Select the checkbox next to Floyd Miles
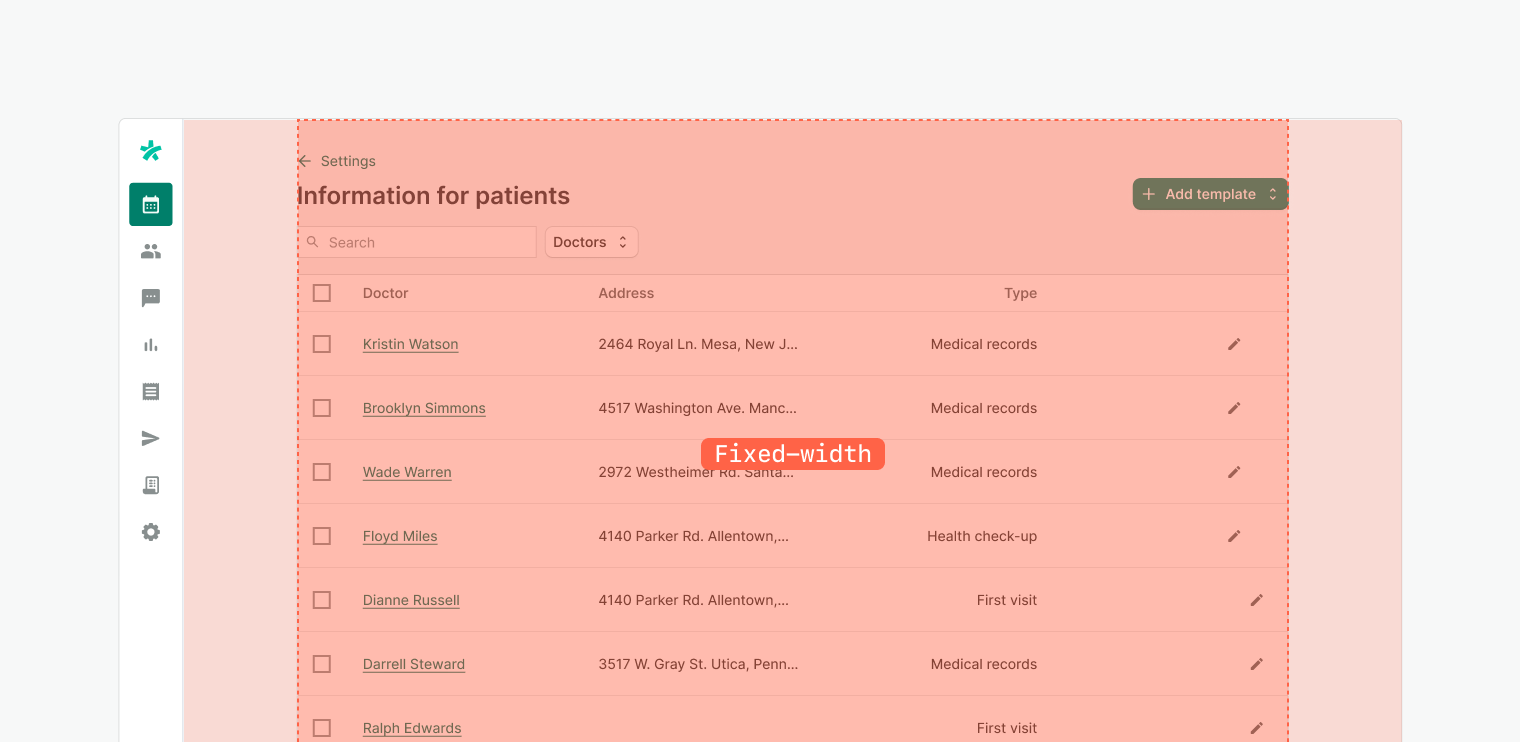 pos(322,536)
